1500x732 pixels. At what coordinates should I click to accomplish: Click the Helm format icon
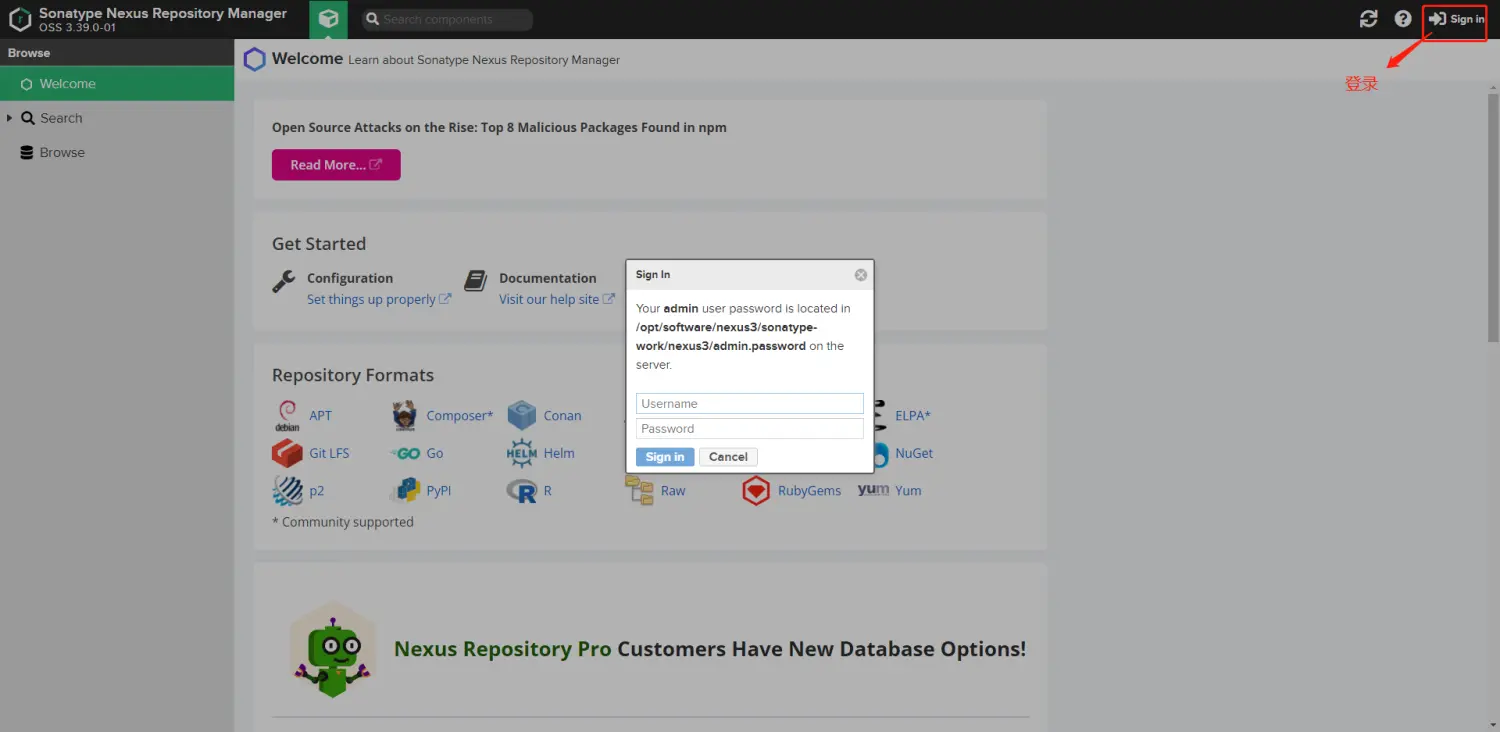tap(522, 453)
